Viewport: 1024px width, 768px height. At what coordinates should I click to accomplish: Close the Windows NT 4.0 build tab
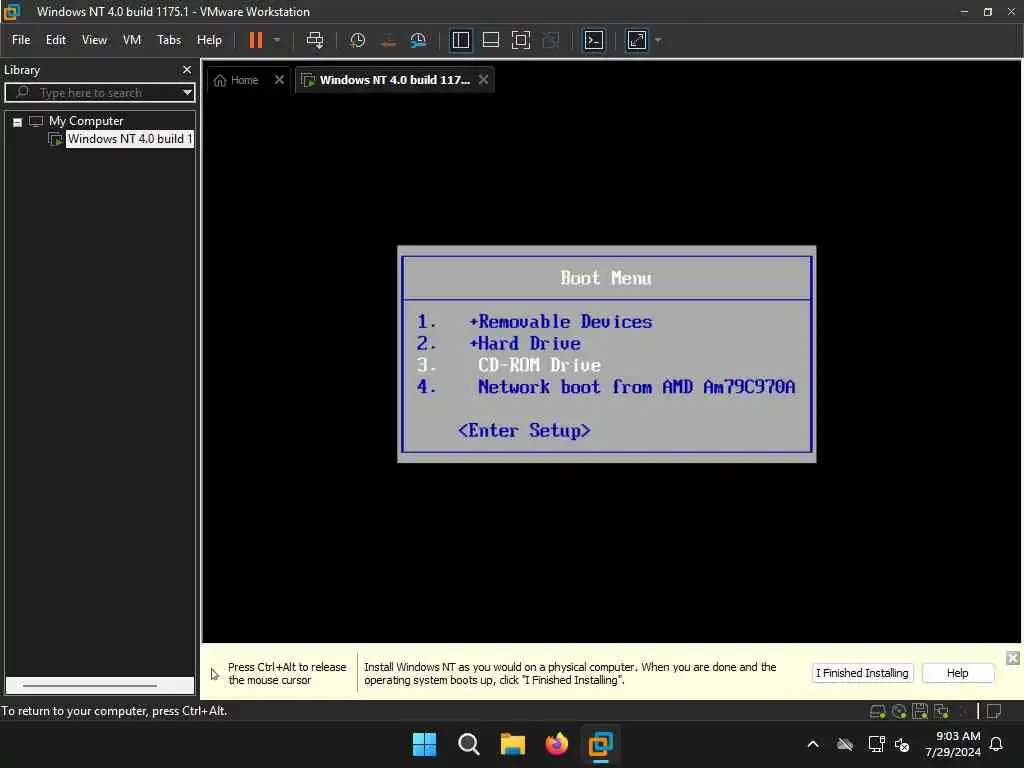click(483, 80)
